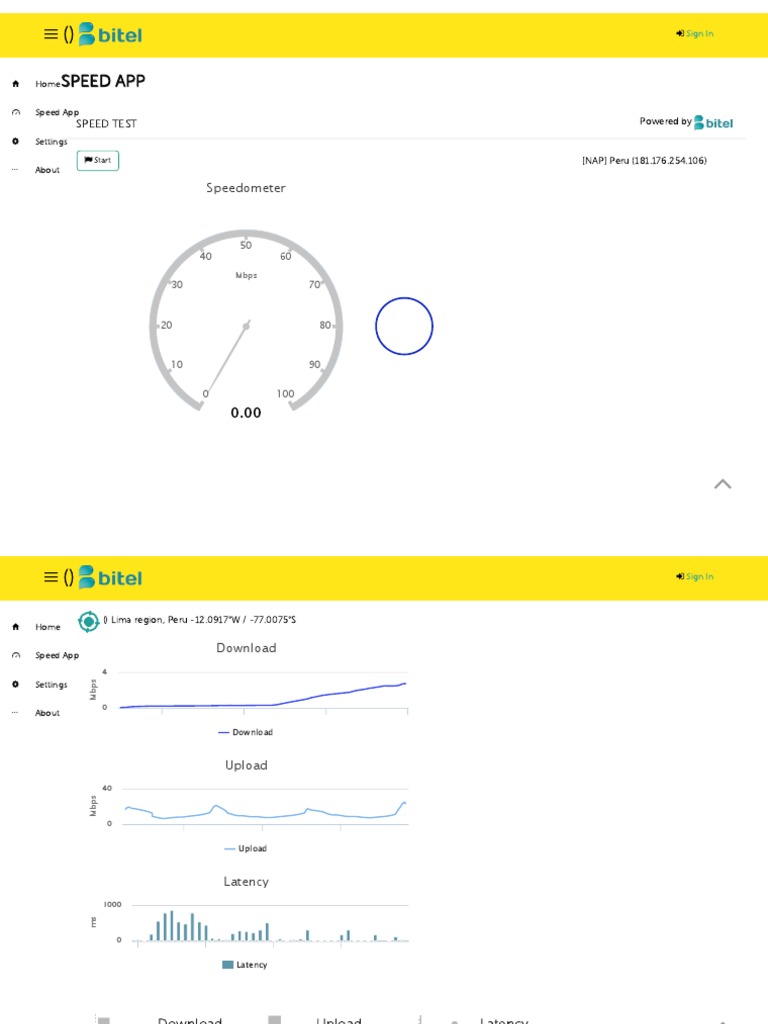
Task: Toggle the Latency series in the chart legend
Action: coord(245,965)
